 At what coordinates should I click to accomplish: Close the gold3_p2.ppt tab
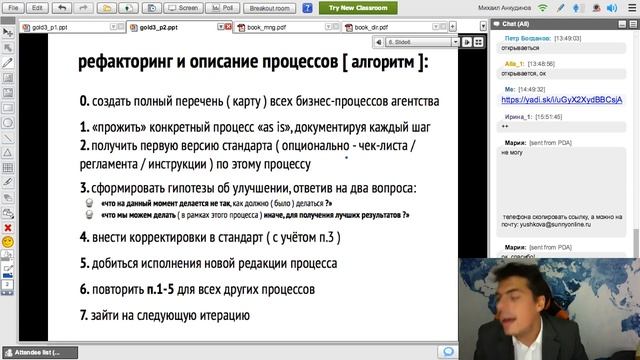pos(228,27)
